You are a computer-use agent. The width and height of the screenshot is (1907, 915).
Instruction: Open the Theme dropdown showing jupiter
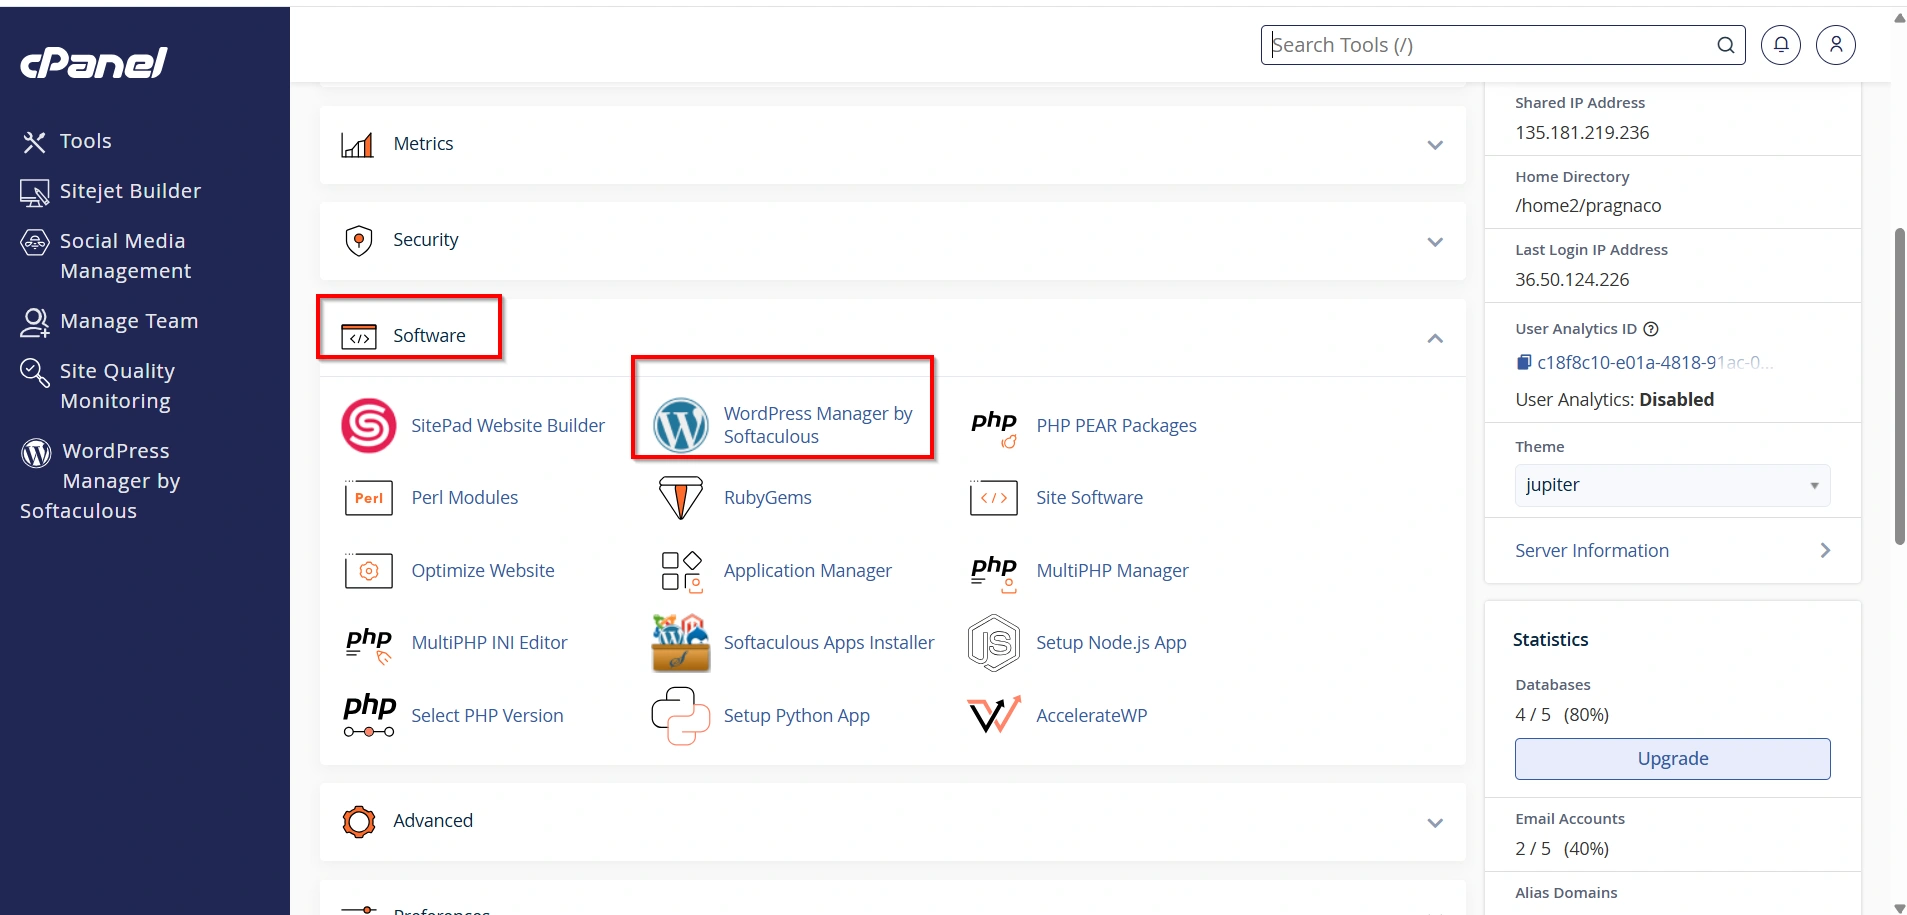1672,485
